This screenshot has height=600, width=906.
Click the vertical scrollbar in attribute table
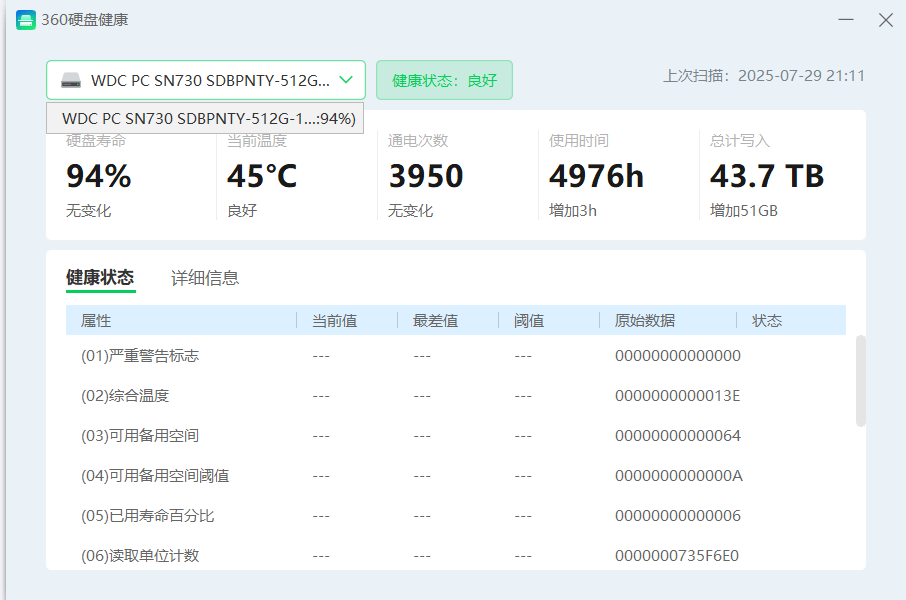pos(861,381)
